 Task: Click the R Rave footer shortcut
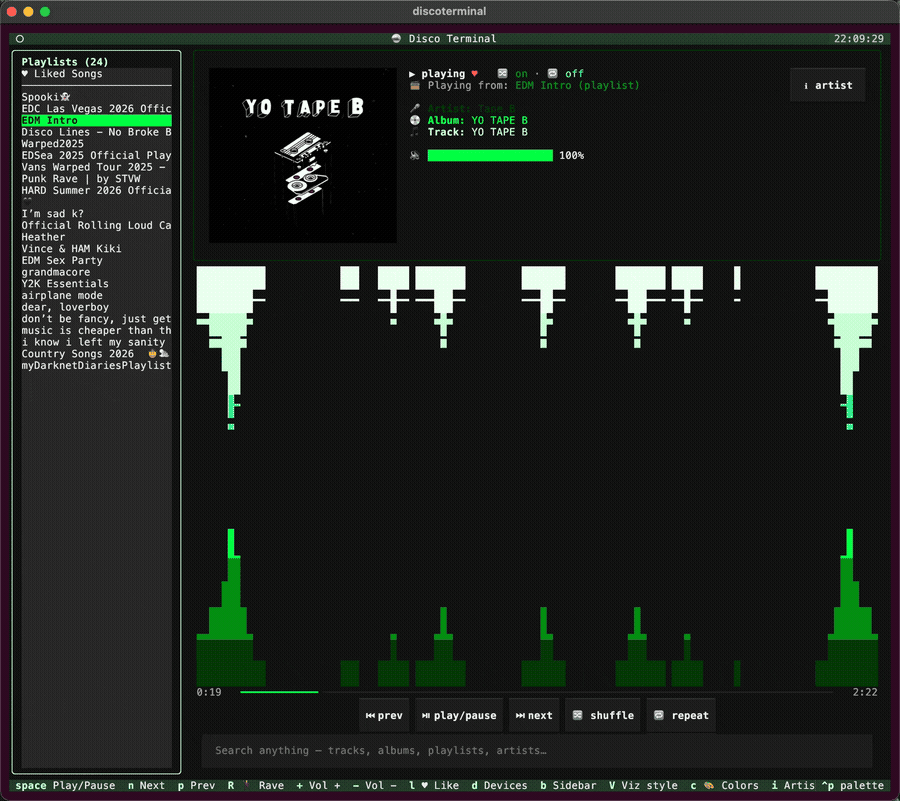coord(256,786)
